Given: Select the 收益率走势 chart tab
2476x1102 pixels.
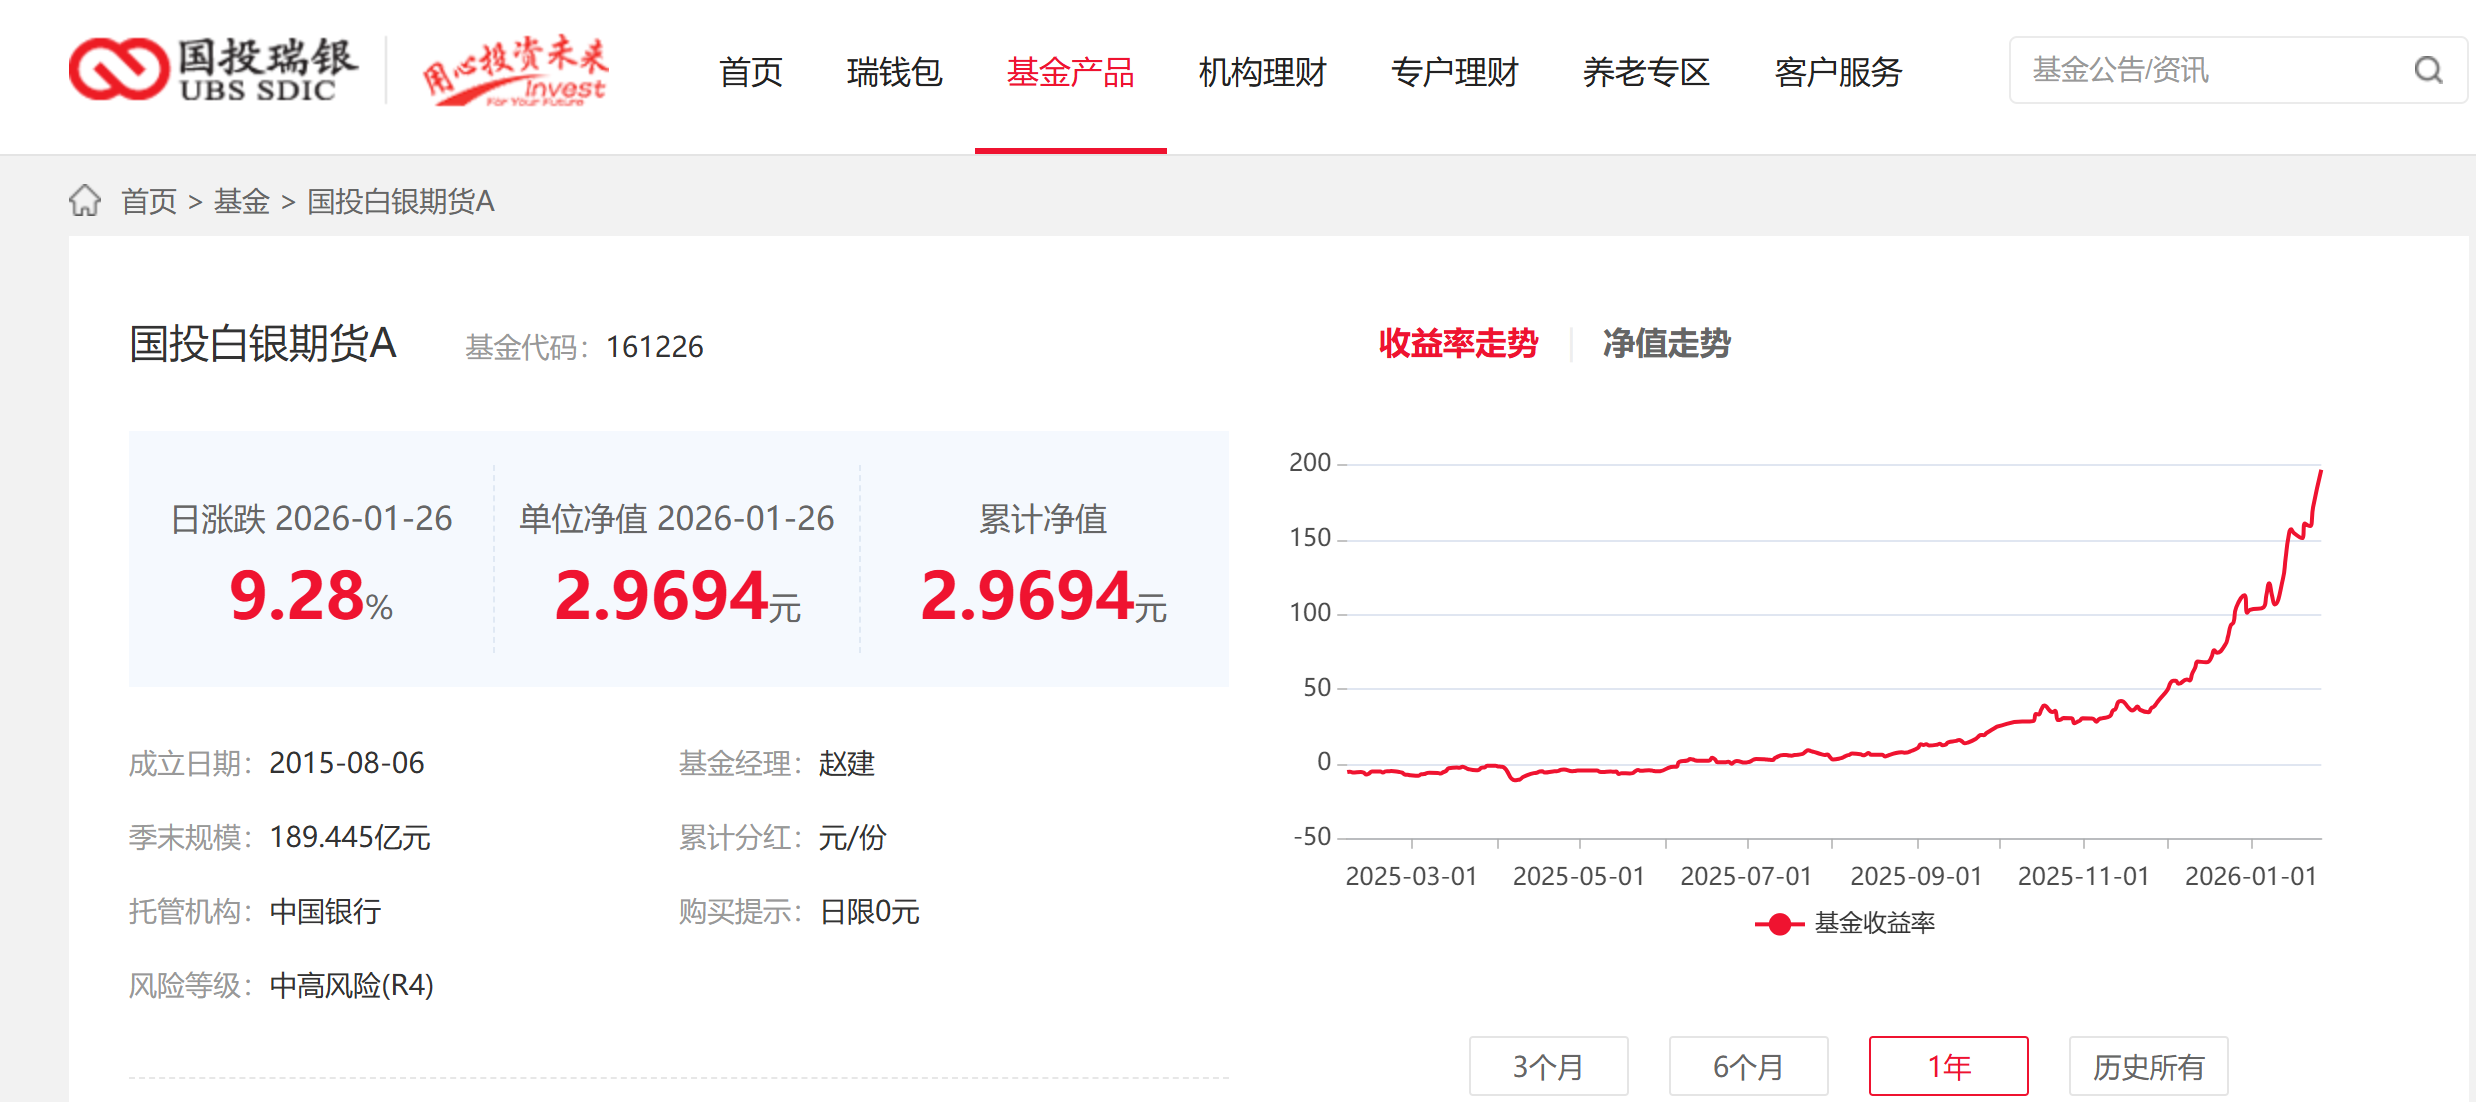Looking at the screenshot, I should (1458, 343).
